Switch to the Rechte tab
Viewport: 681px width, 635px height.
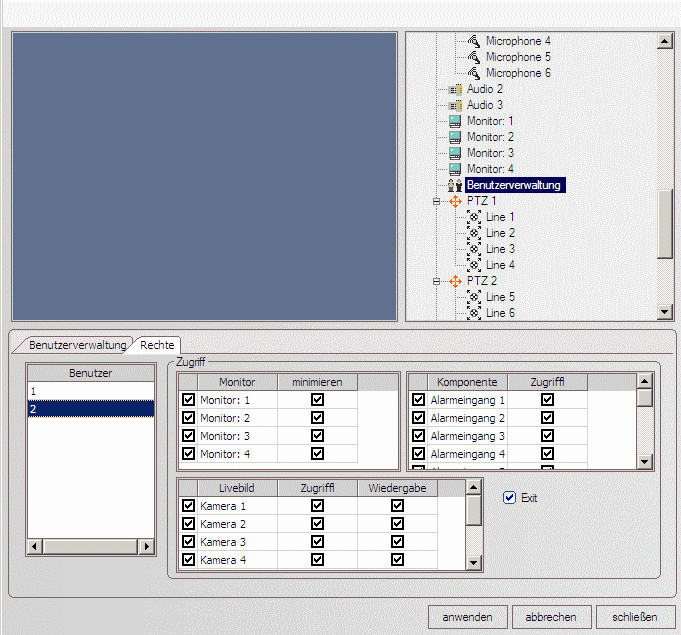coord(157,345)
